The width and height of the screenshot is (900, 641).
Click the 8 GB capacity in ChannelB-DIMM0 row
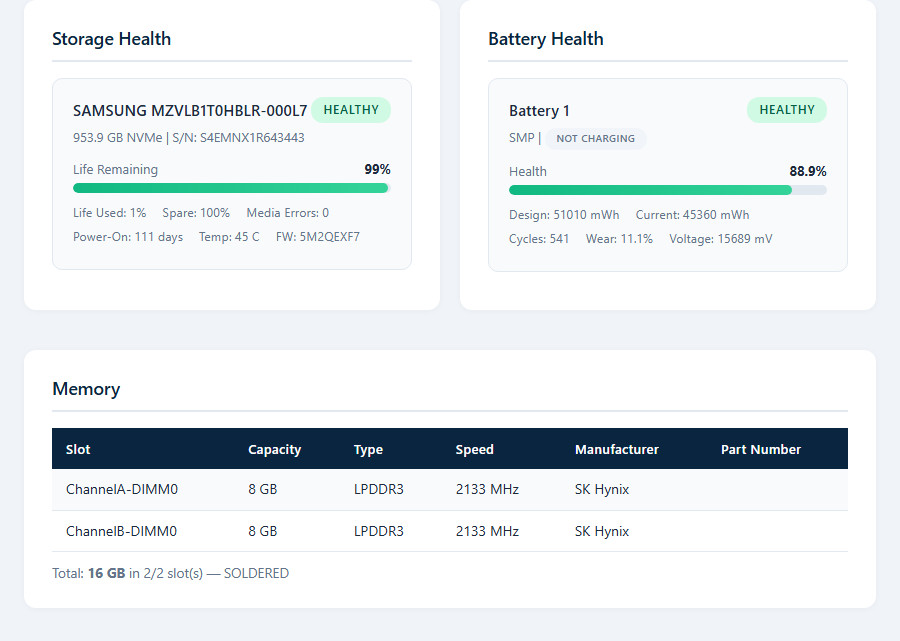pyautogui.click(x=263, y=531)
